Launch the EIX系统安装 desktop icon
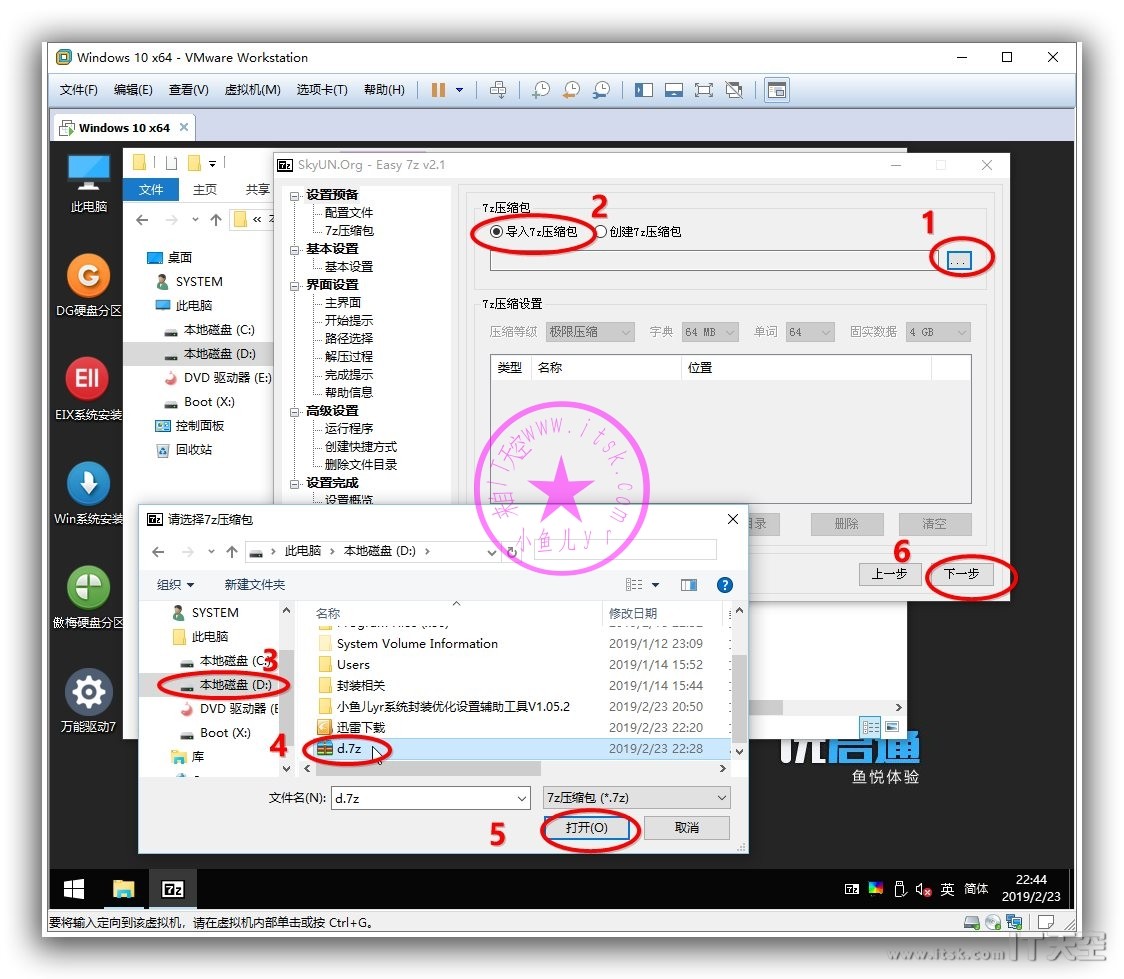 89,389
